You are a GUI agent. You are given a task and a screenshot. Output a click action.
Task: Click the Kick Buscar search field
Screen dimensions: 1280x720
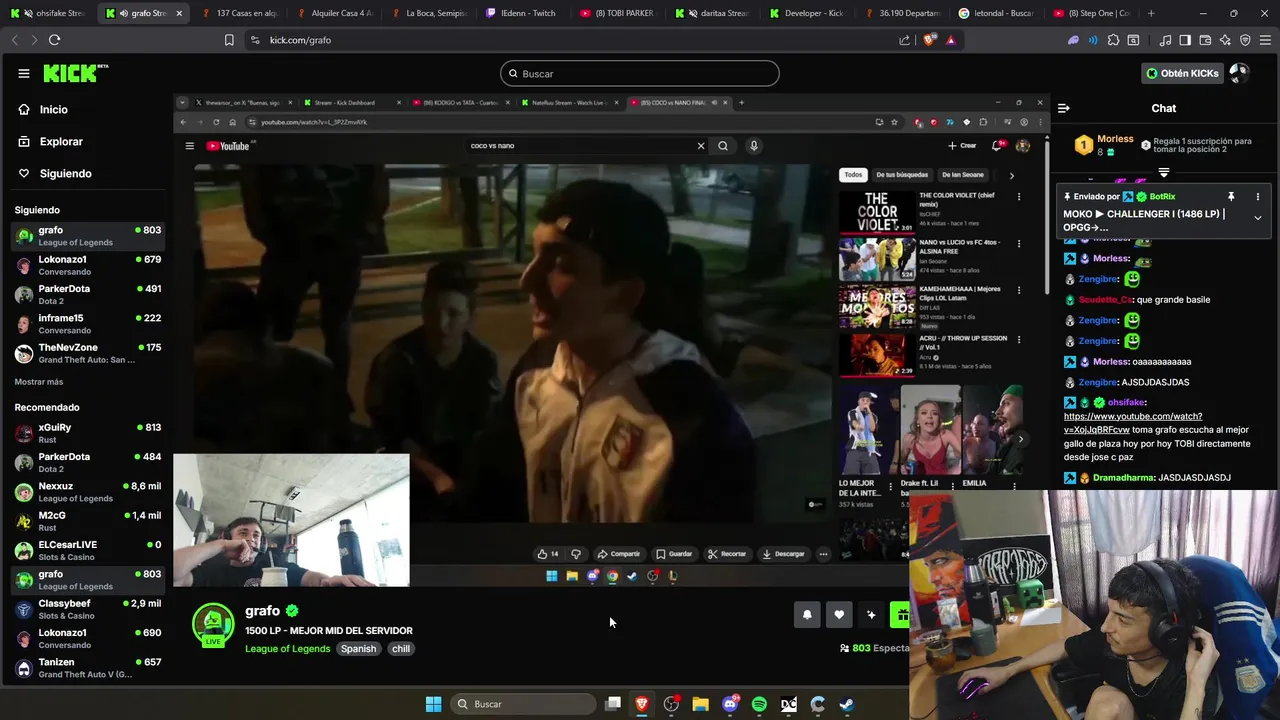pos(640,73)
